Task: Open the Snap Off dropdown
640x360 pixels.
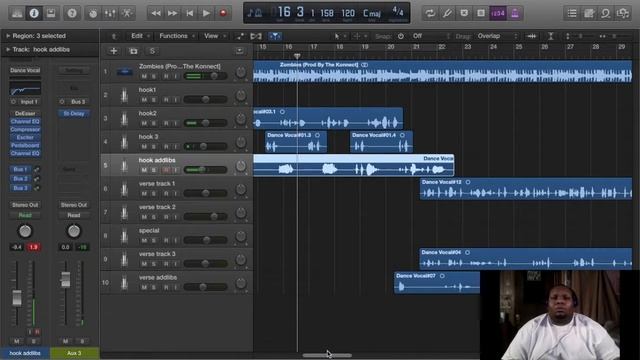Action: pyautogui.click(x=431, y=36)
